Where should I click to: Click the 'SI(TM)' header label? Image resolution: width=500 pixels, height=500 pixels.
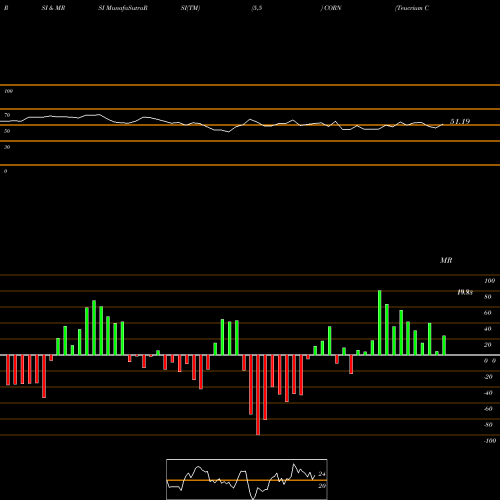point(190,8)
